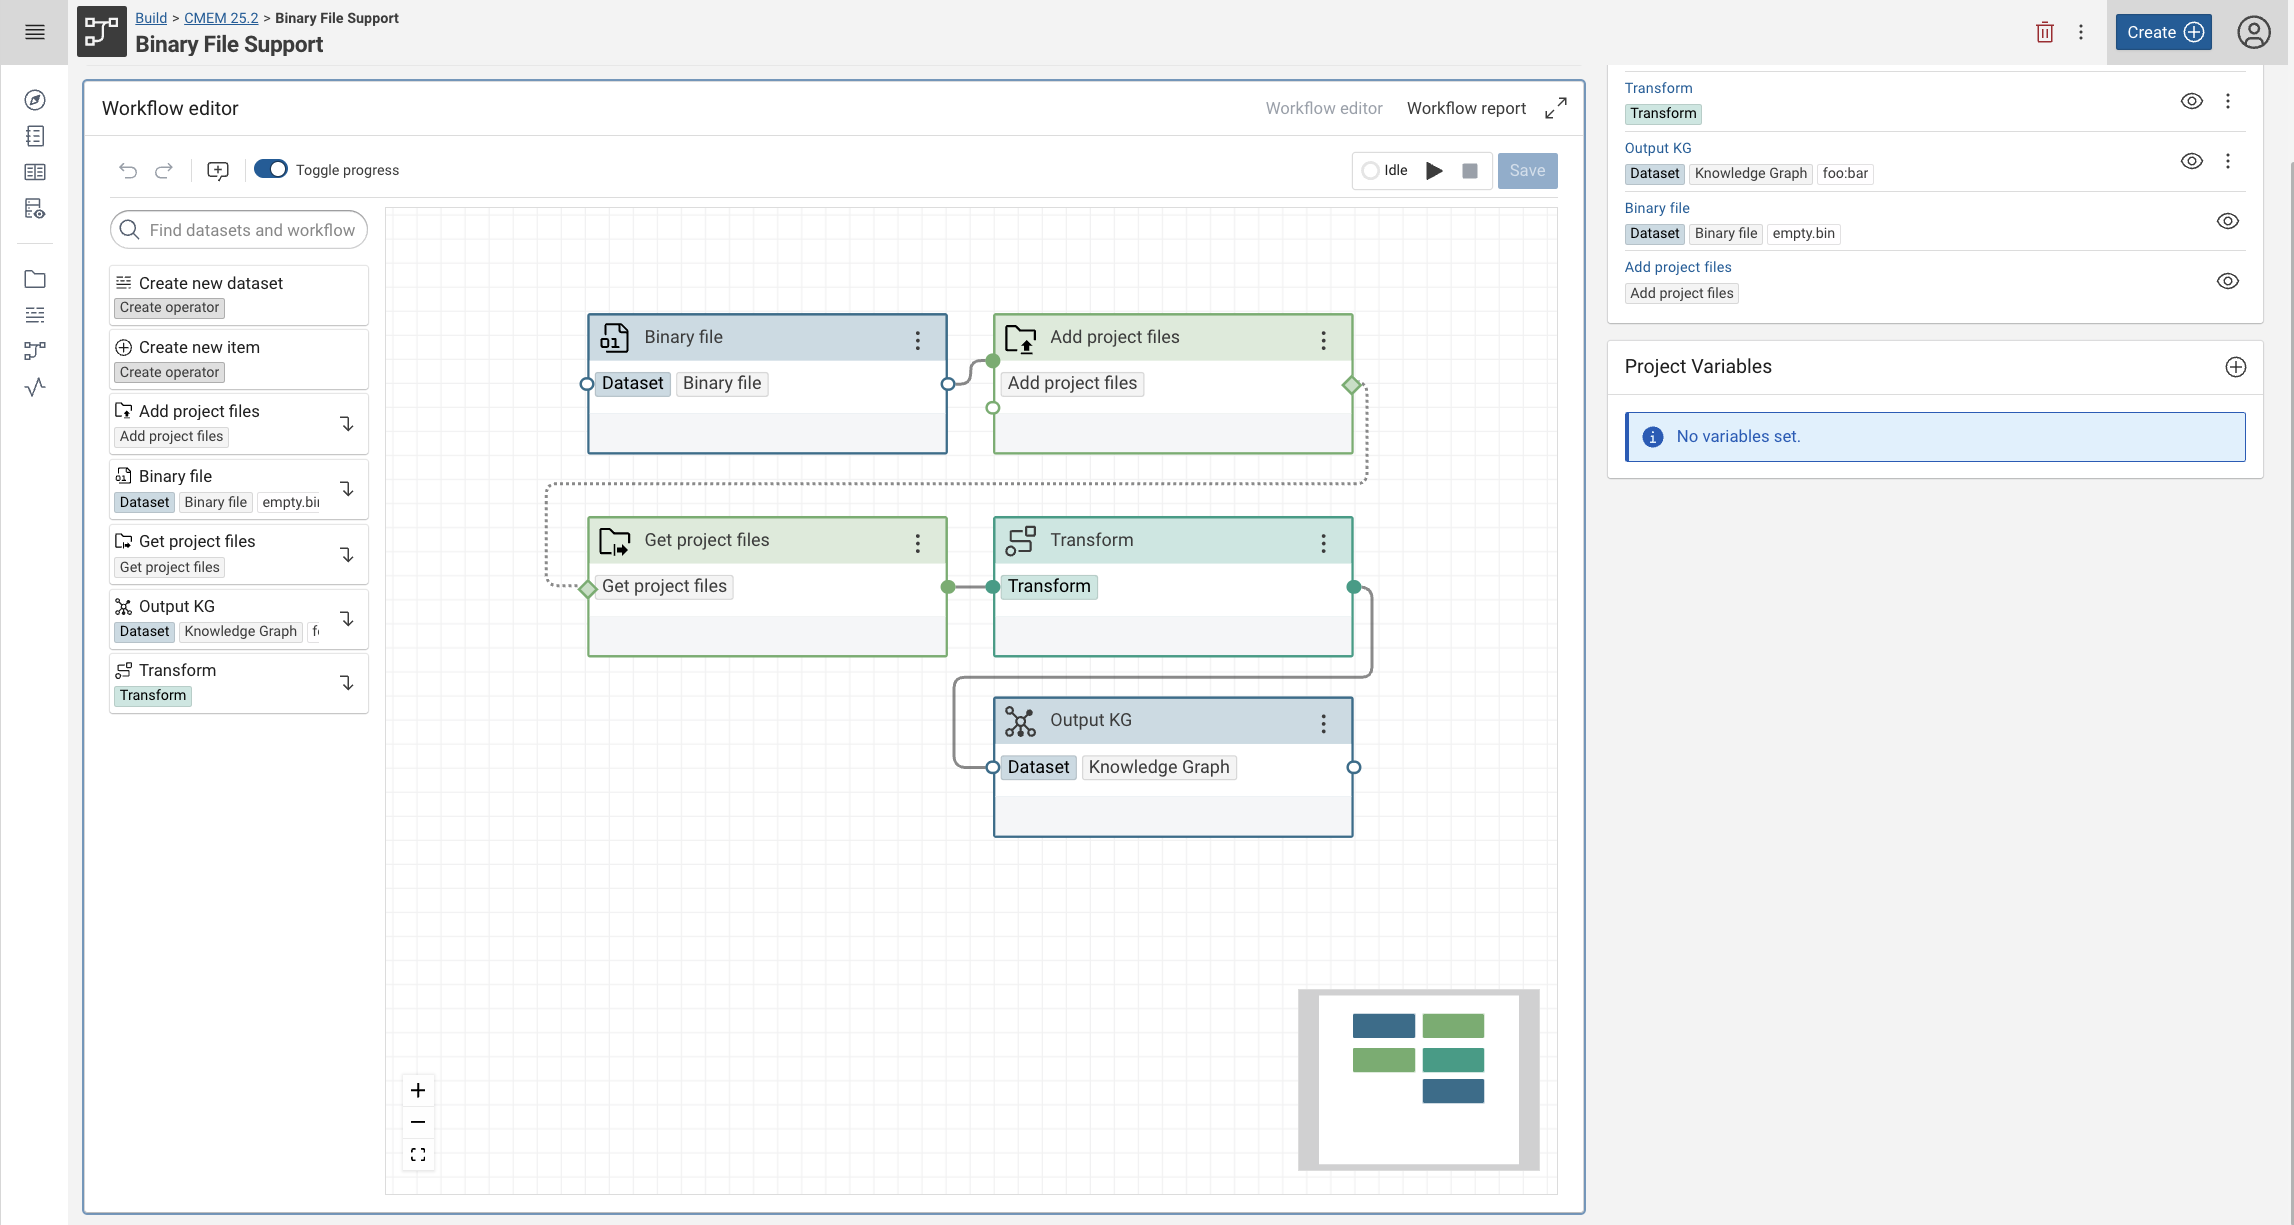The height and width of the screenshot is (1225, 2294).
Task: Delete the project using the trash icon
Action: 2044,31
